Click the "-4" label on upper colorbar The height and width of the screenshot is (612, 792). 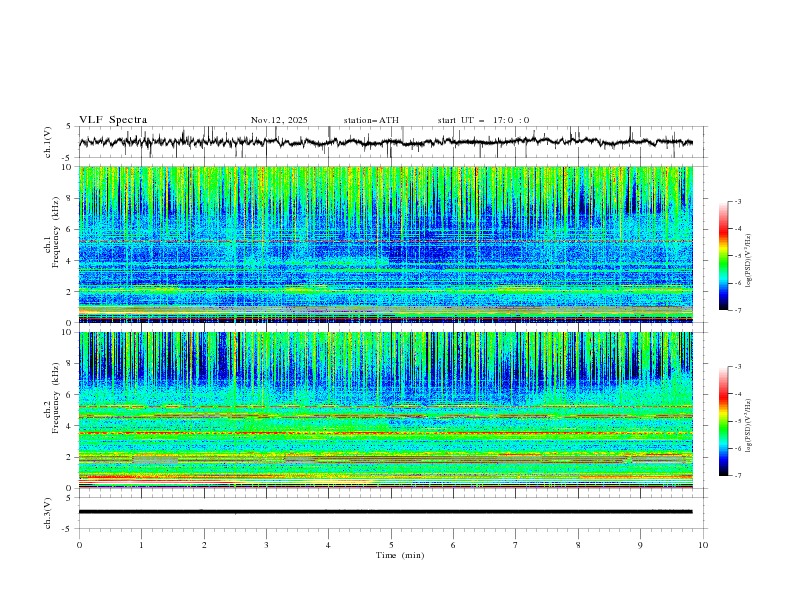point(737,229)
